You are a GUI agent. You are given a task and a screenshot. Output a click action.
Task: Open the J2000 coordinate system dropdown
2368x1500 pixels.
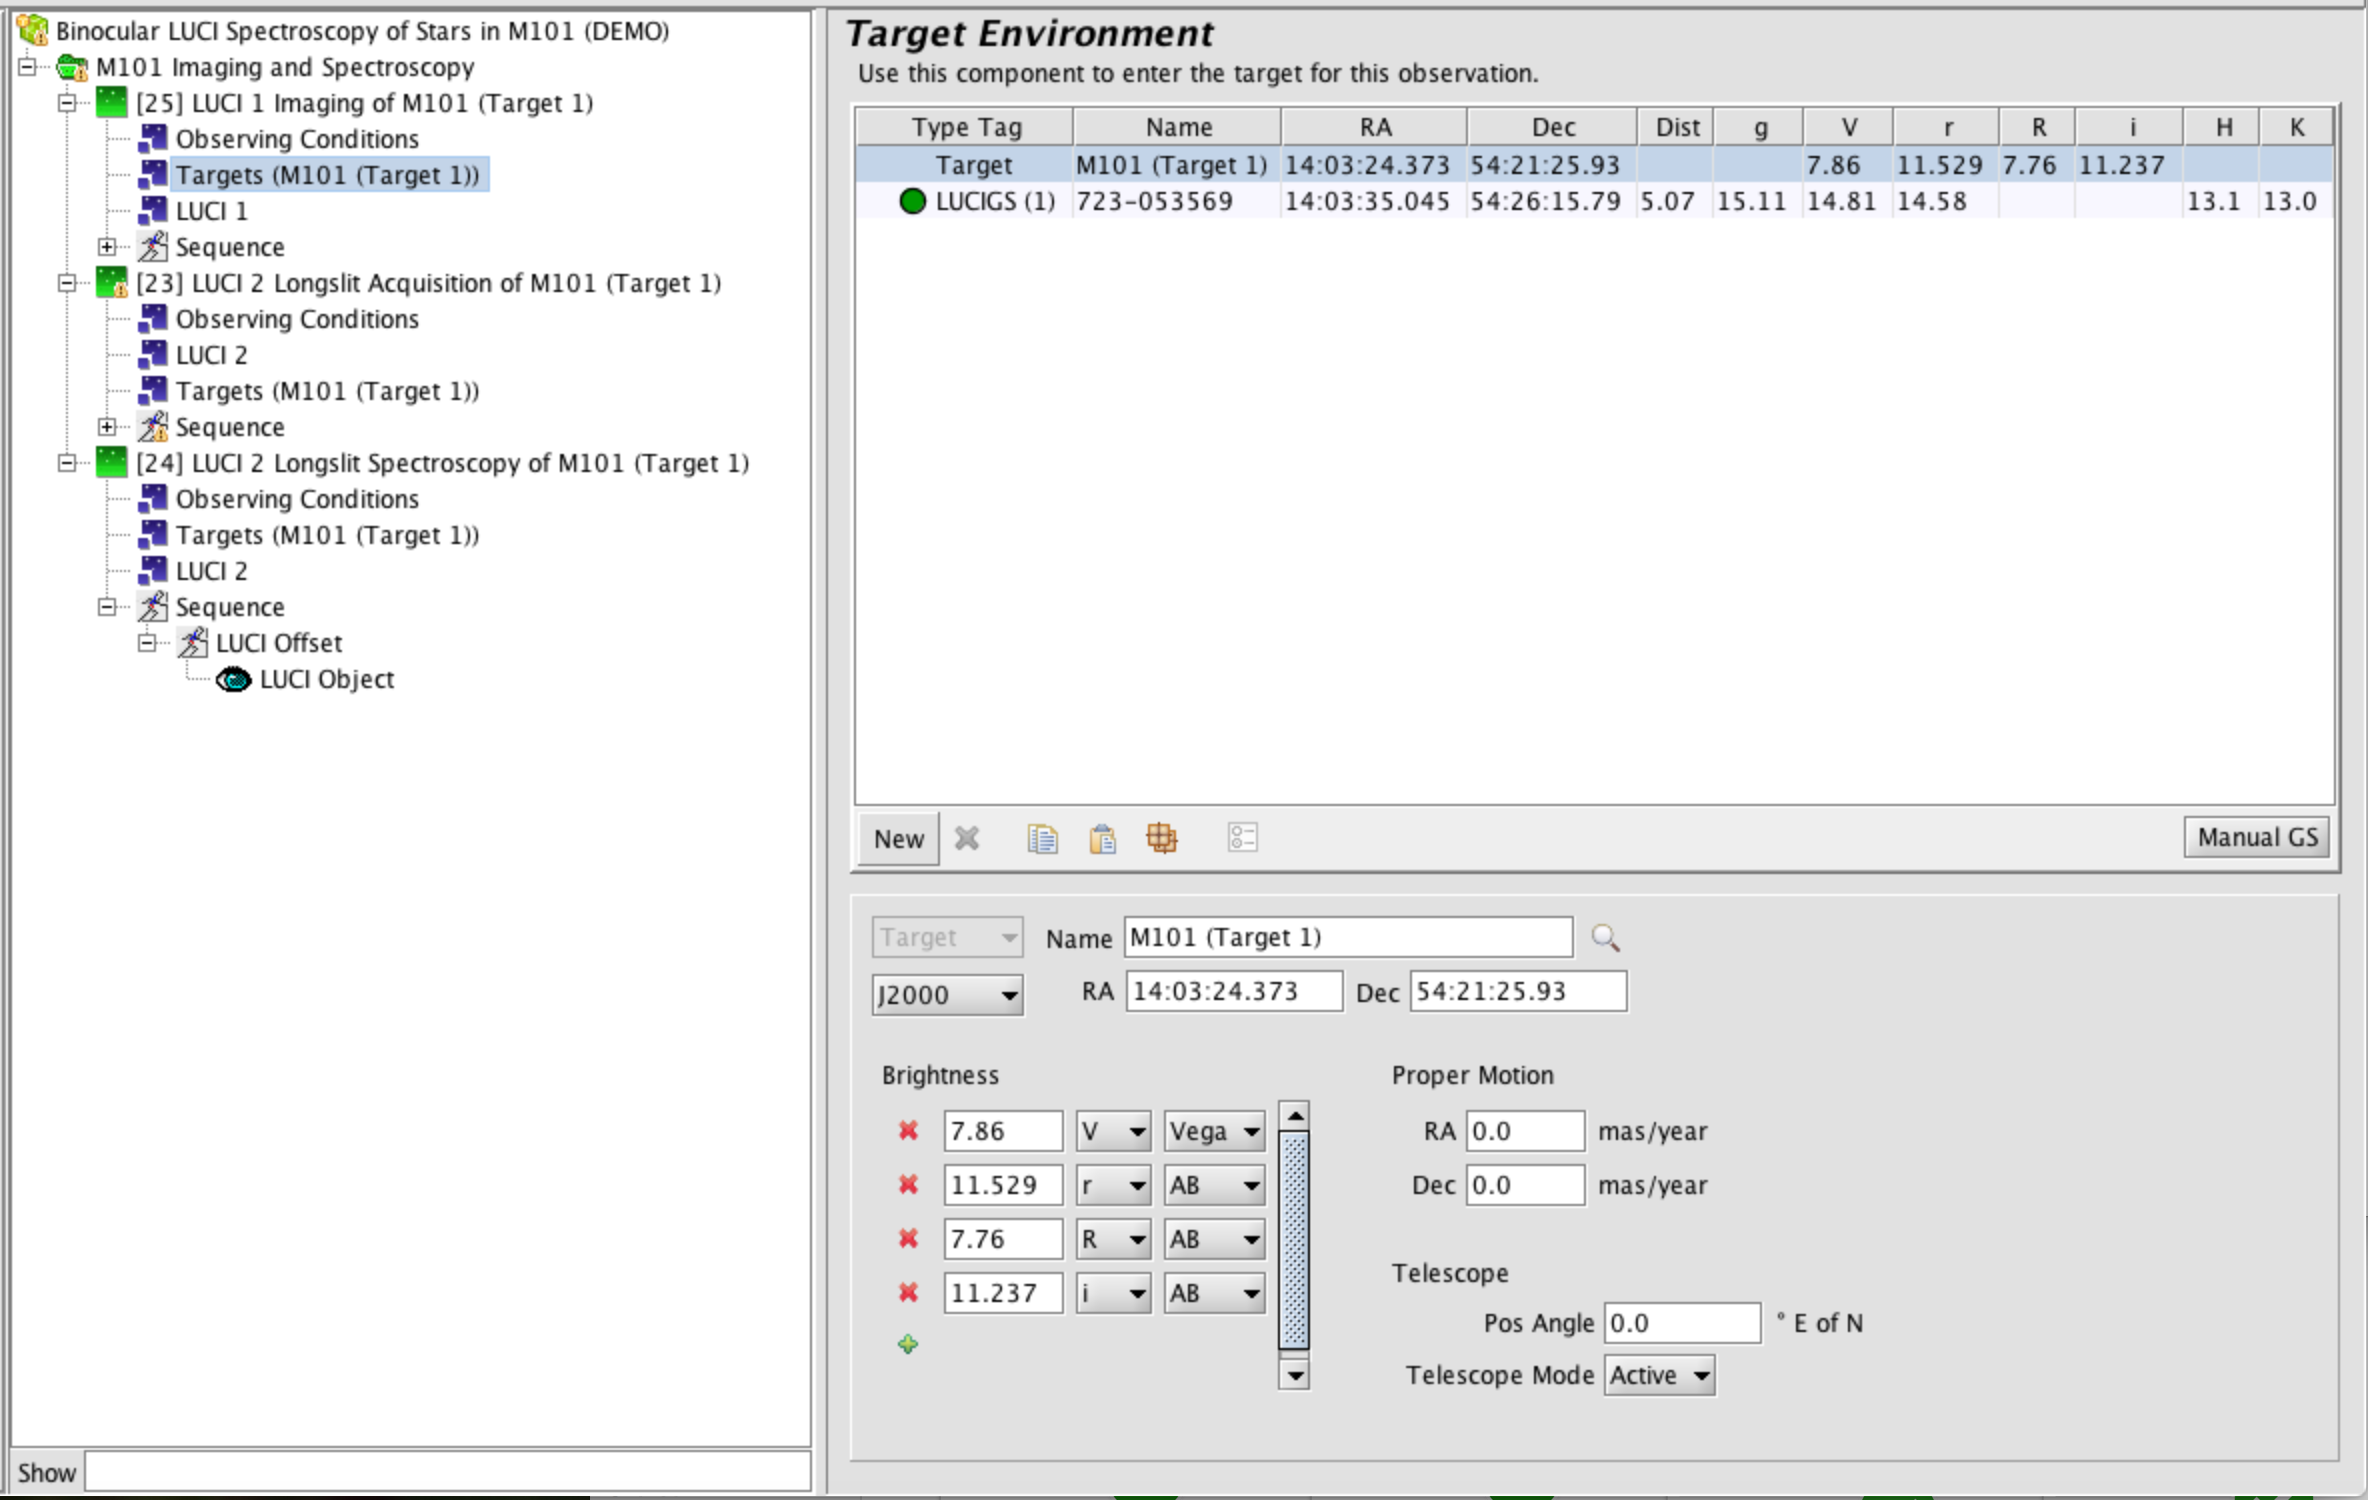pos(947,994)
